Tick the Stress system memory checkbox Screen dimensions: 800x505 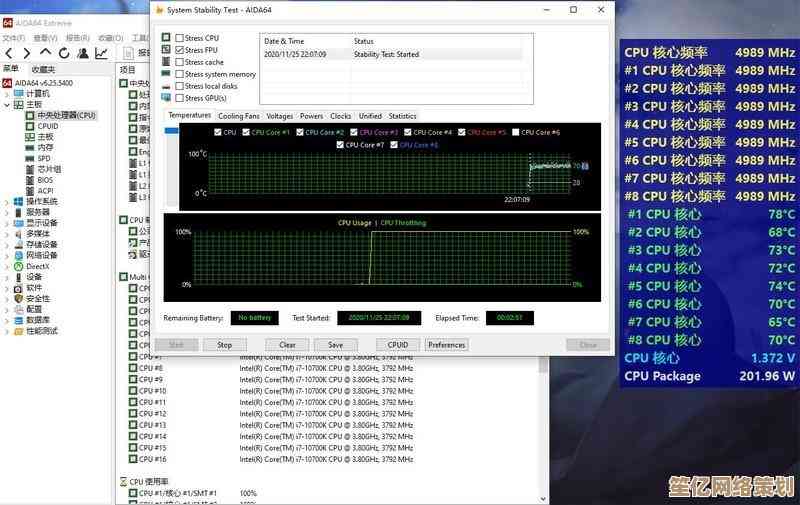click(x=179, y=74)
